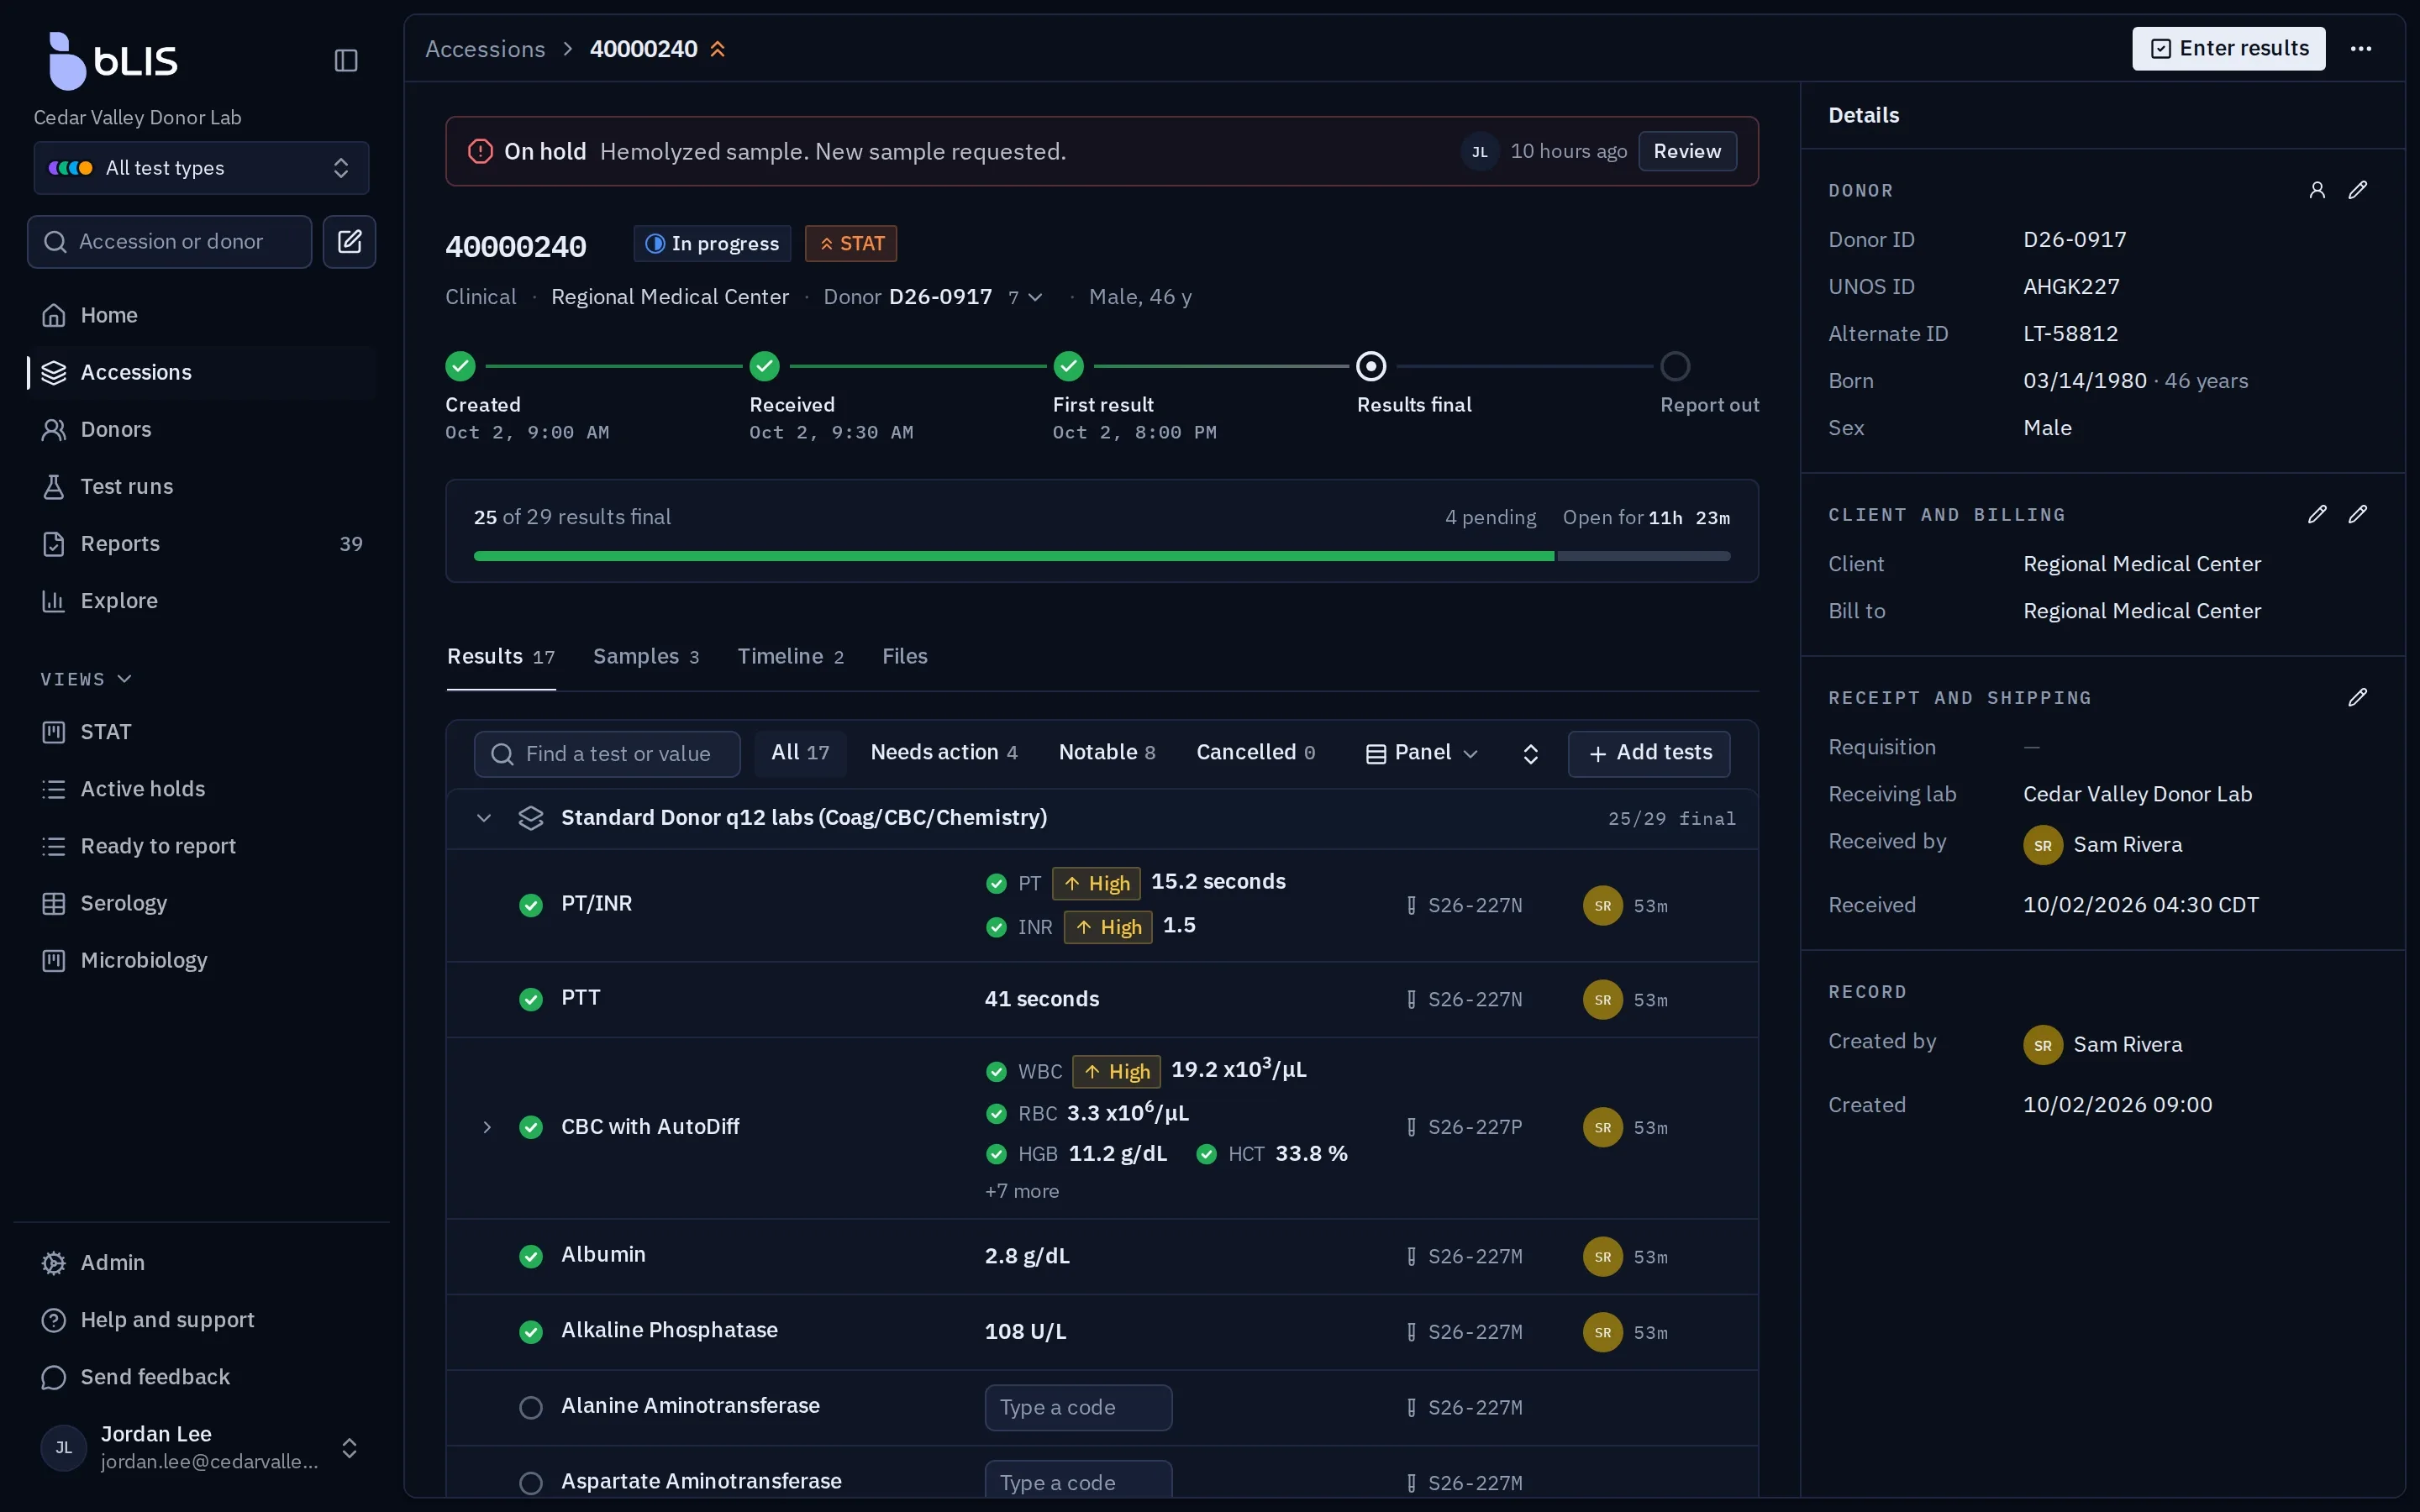Screen dimensions: 2420x1512
Task: Click the Find a test or value field
Action: click(x=607, y=754)
